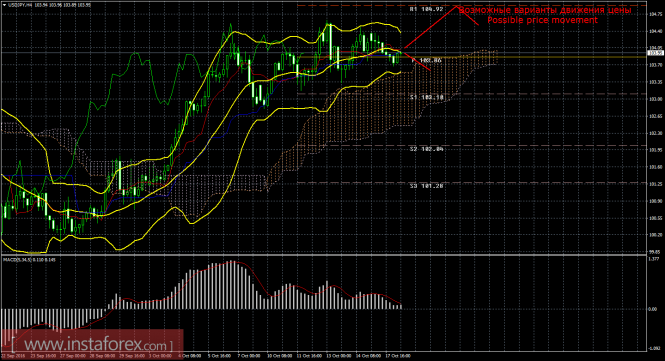Select the R1 104.92 resistance level label
This screenshot has width=665, height=361.
[x=427, y=9]
